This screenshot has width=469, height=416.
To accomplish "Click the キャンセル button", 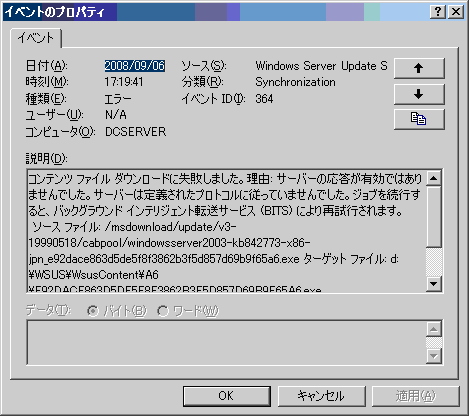I will pos(321,396).
